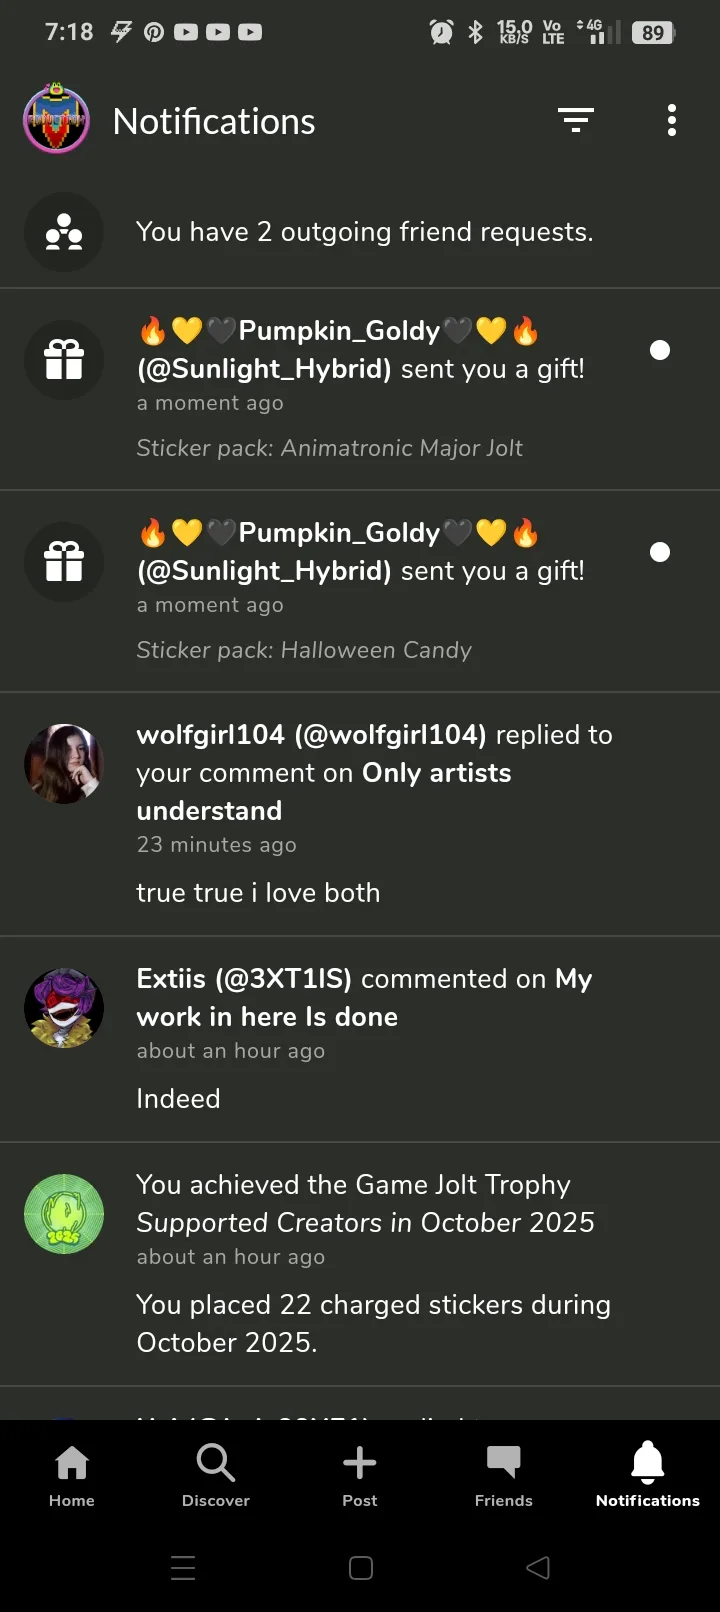Screen dimensions: 720x1612
Task: Toggle unread dot on Halloween Candy gift
Action: 660,552
